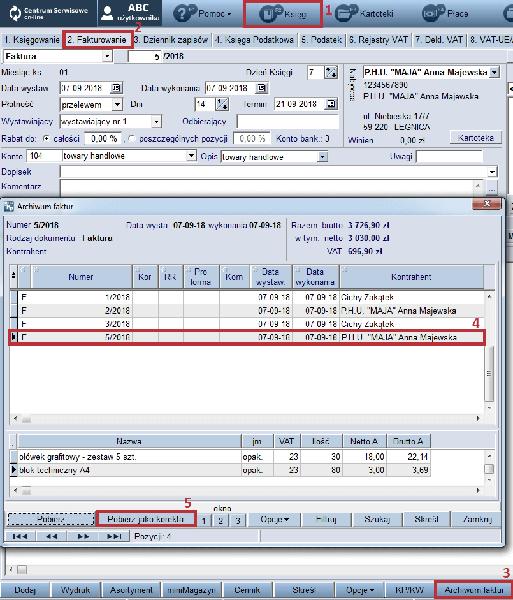513x600 pixels.
Task: Select Rabat poszczególnych pozycji radio button
Action: click(132, 139)
